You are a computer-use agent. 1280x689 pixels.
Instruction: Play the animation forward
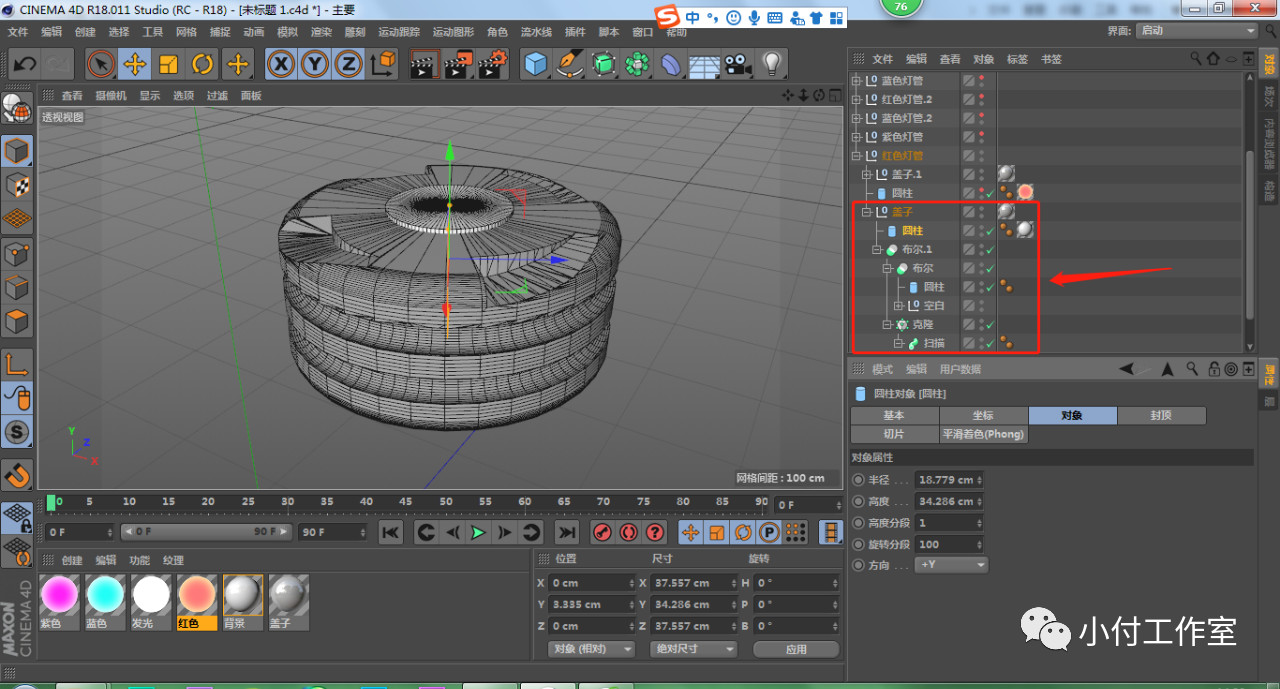point(478,532)
